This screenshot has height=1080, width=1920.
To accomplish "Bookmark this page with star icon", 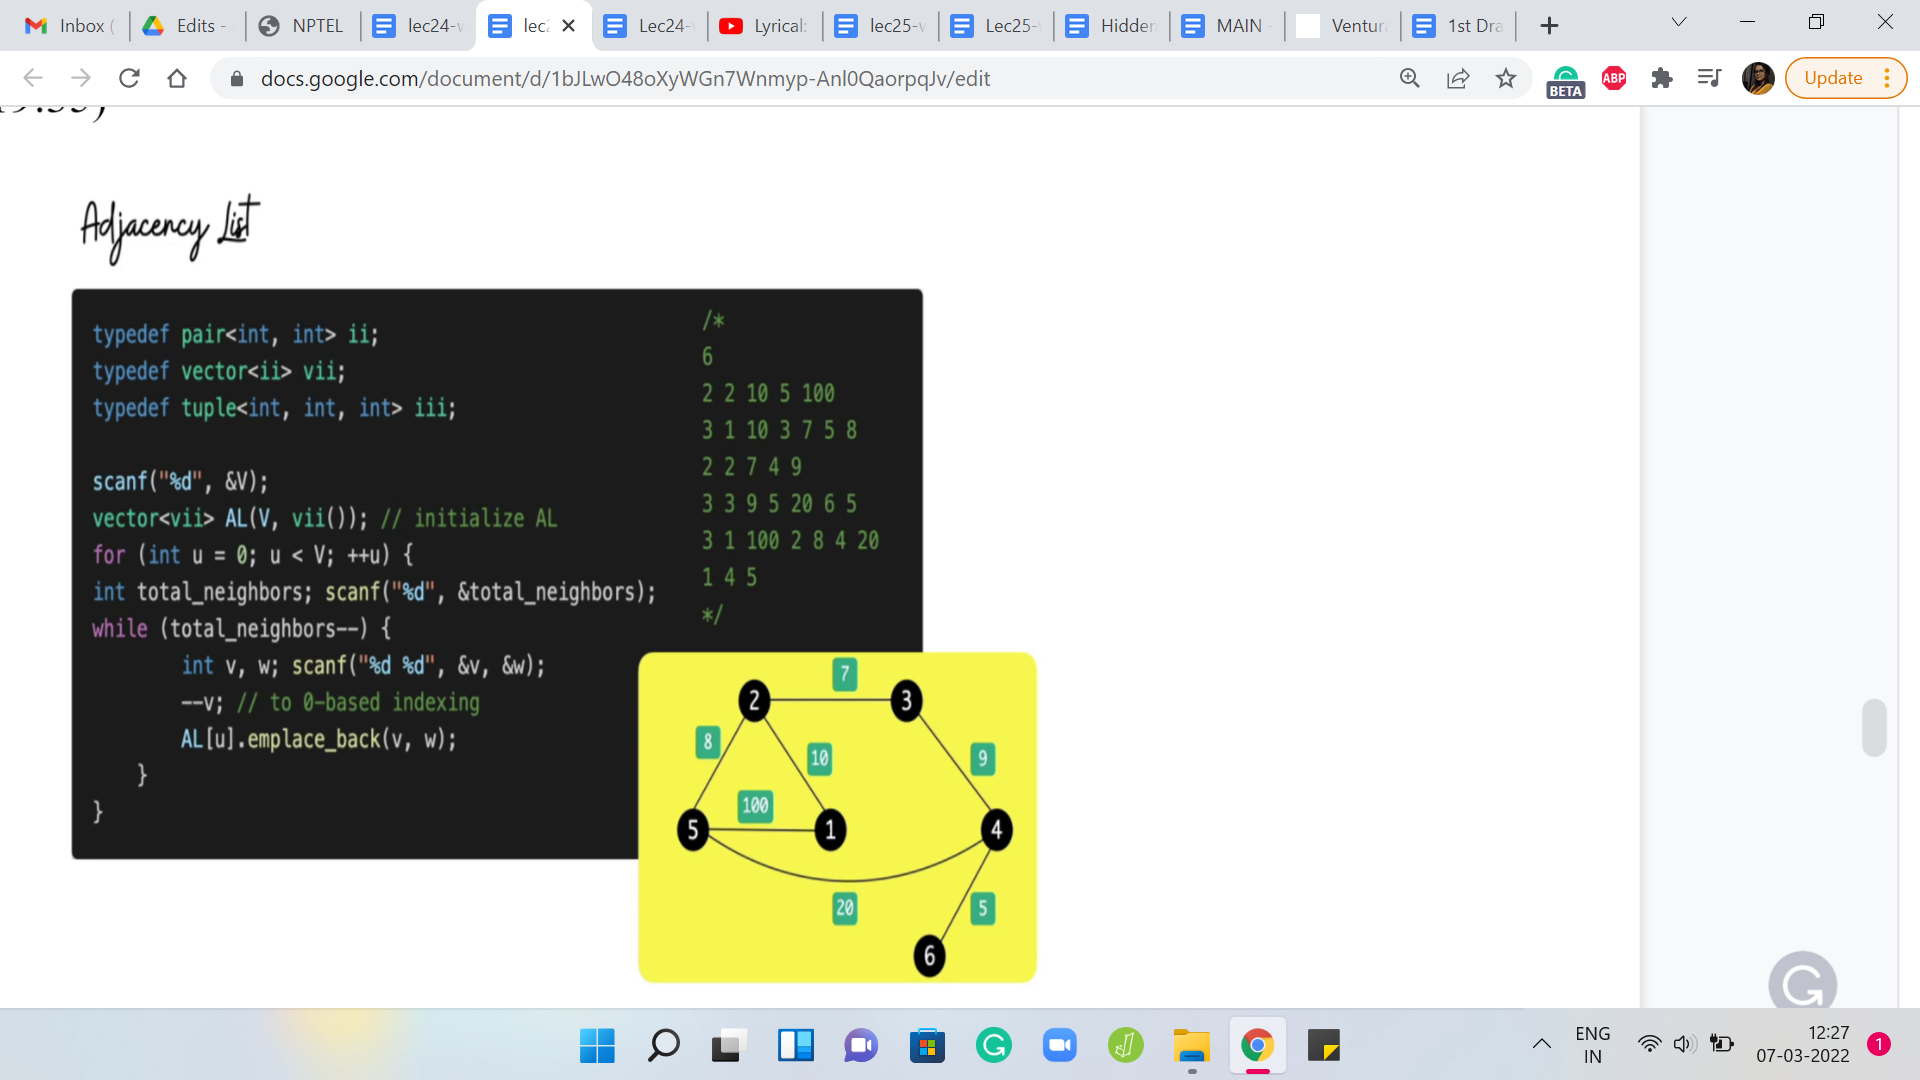I will 1506,78.
